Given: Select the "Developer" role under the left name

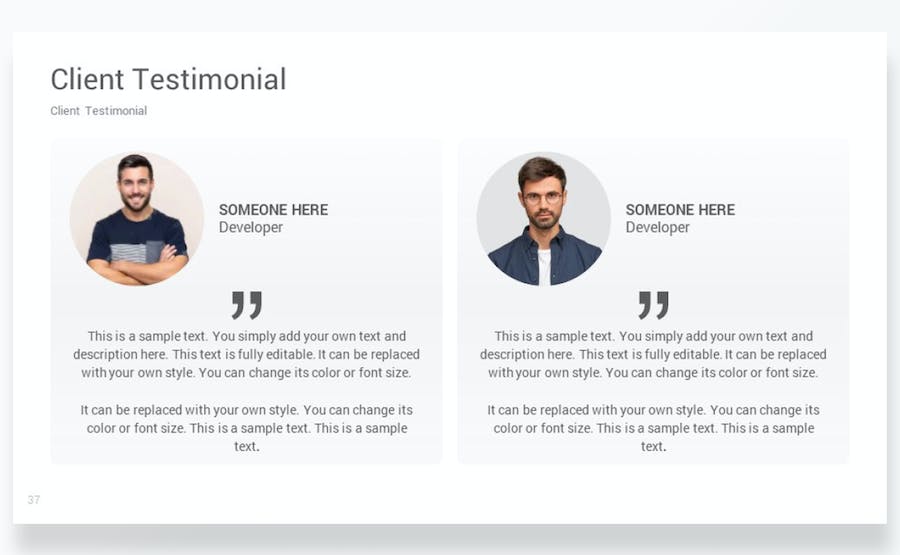Looking at the screenshot, I should (x=251, y=228).
